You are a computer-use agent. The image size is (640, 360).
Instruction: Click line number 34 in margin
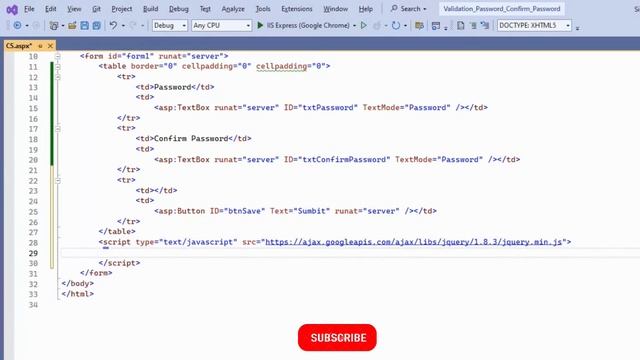coord(33,304)
